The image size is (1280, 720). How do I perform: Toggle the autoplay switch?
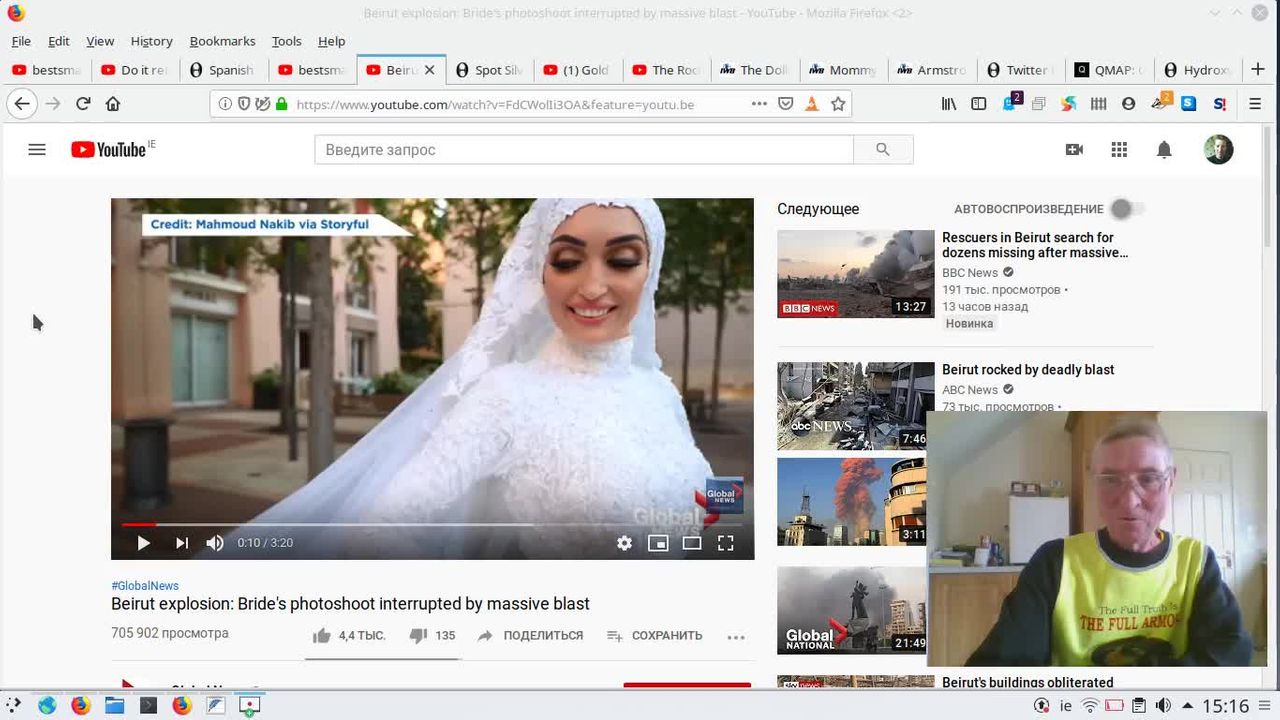(x=1126, y=209)
